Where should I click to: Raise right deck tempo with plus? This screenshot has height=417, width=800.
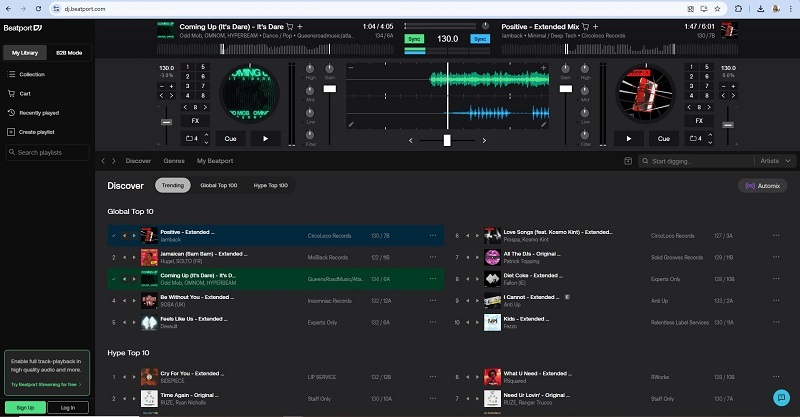coord(733,86)
